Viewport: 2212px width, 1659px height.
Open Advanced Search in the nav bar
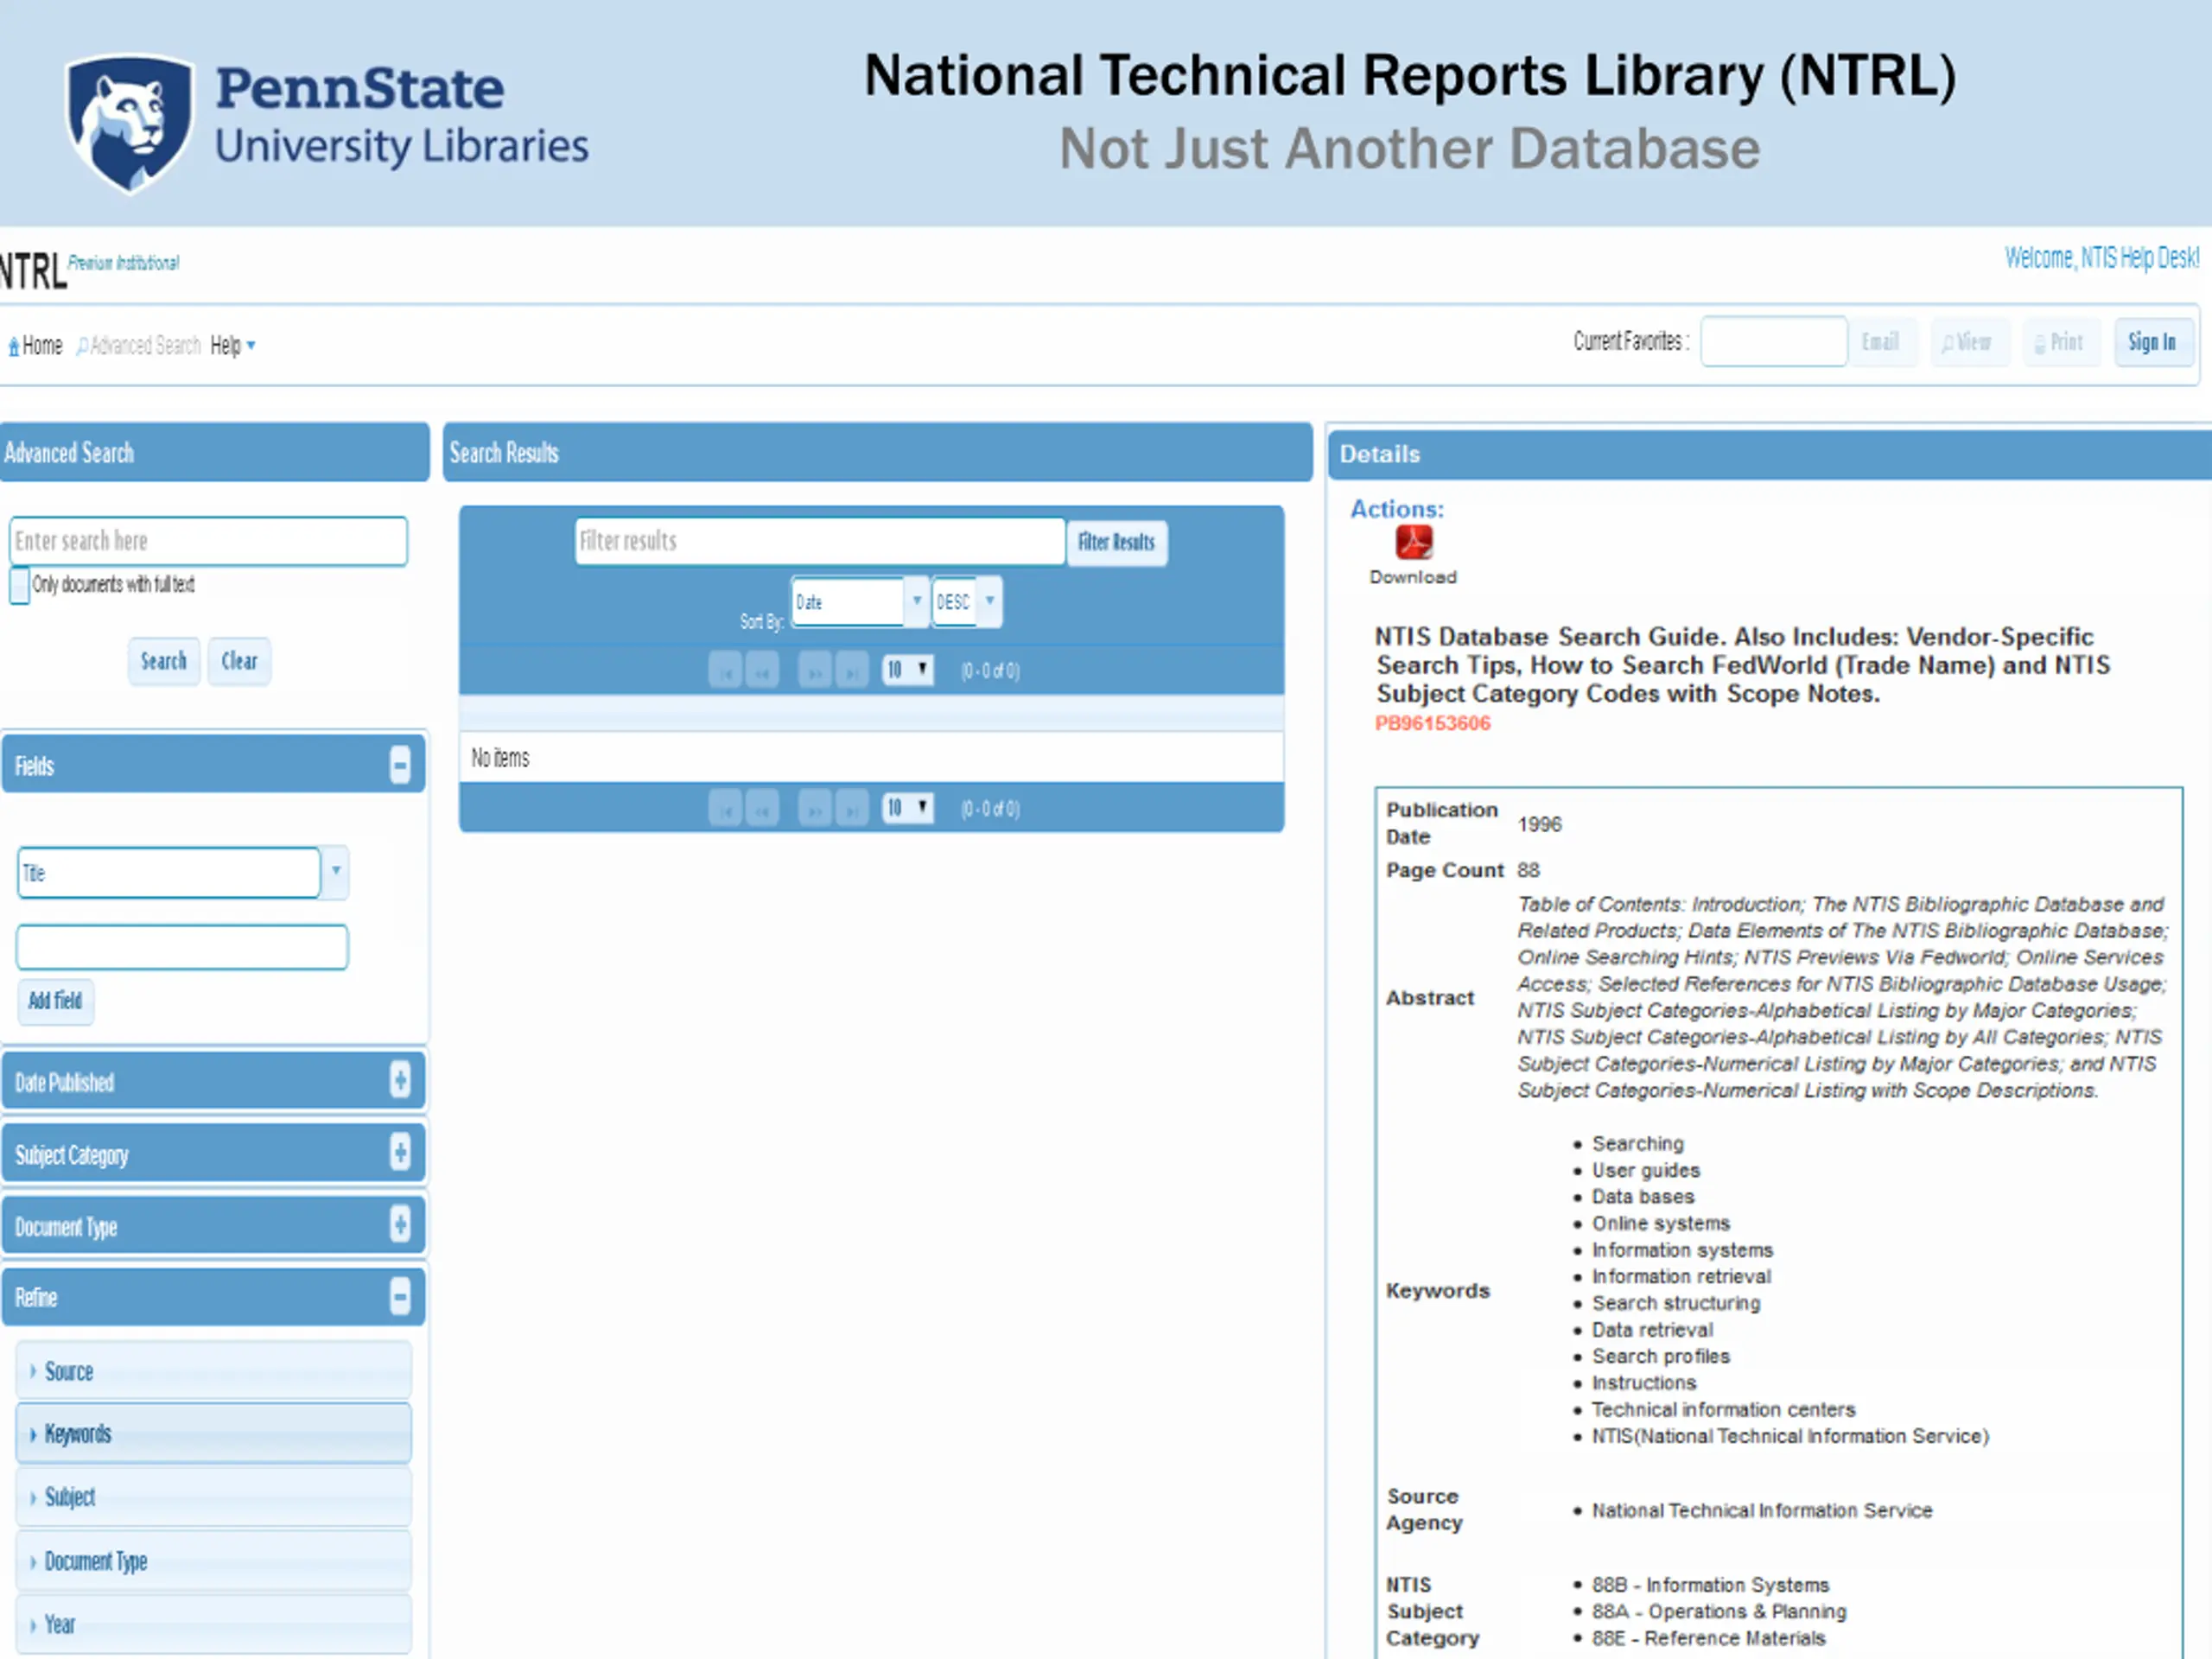coord(139,345)
